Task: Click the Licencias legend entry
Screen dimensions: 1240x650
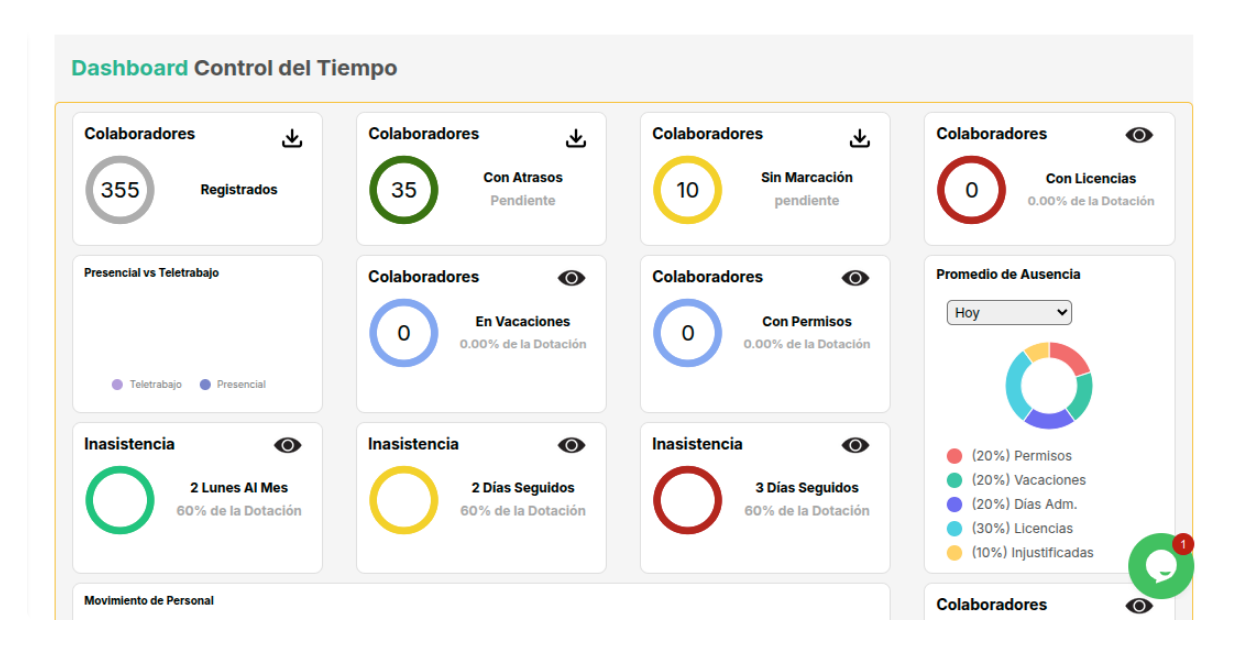Action: (1021, 528)
